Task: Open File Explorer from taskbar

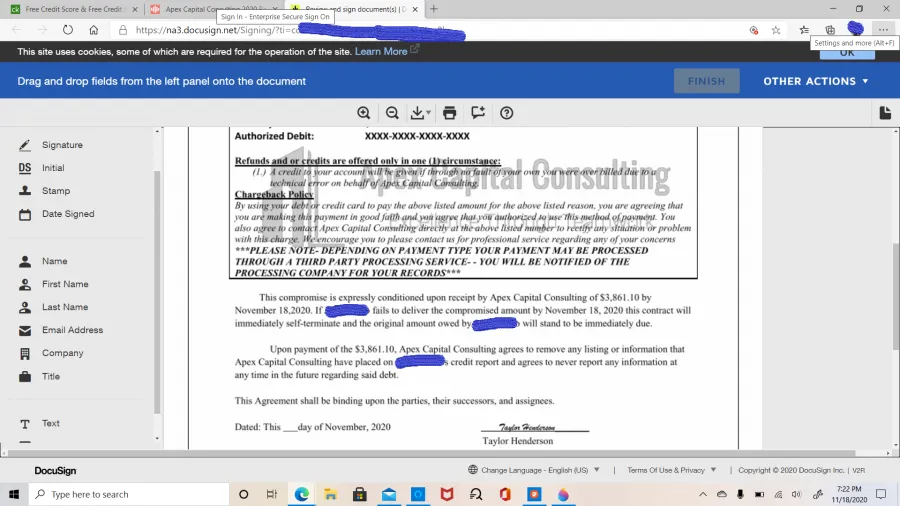Action: click(331, 494)
